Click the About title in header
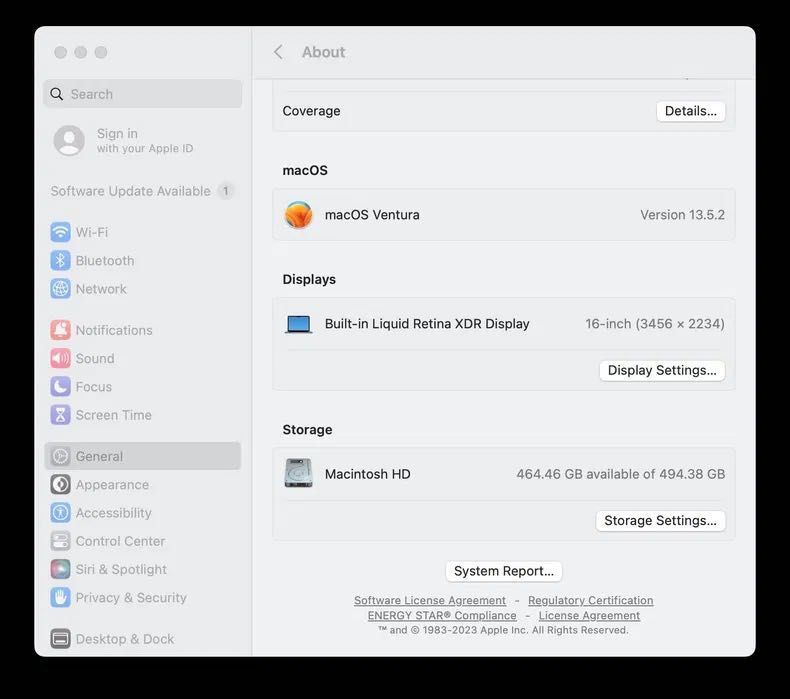 tap(323, 52)
